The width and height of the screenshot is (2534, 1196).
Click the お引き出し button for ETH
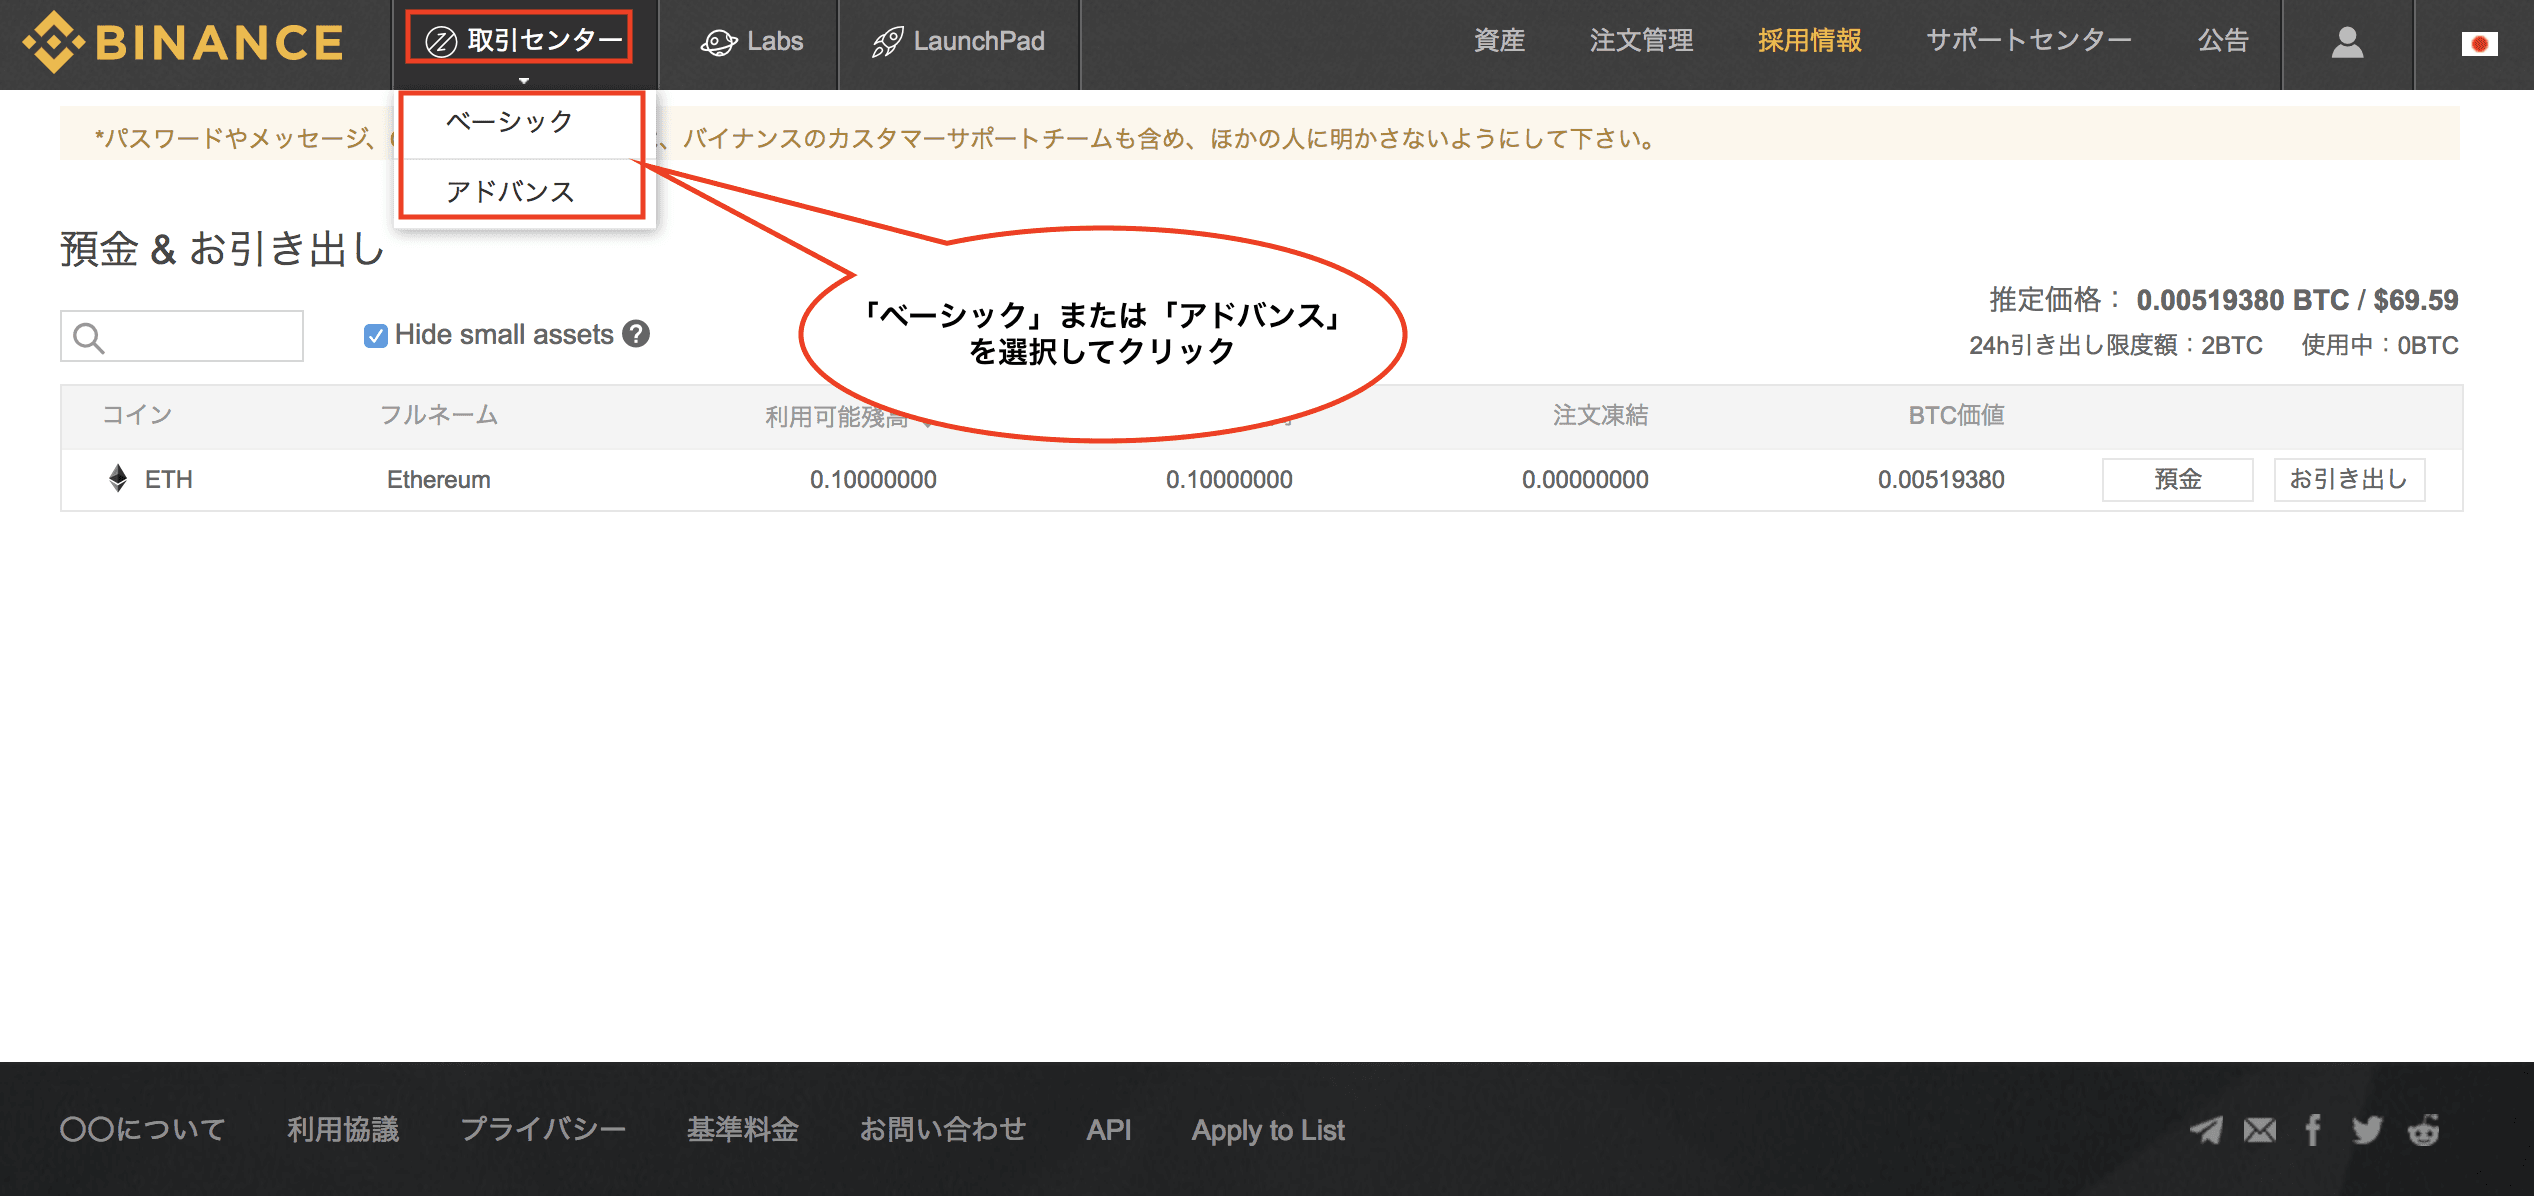click(2348, 480)
